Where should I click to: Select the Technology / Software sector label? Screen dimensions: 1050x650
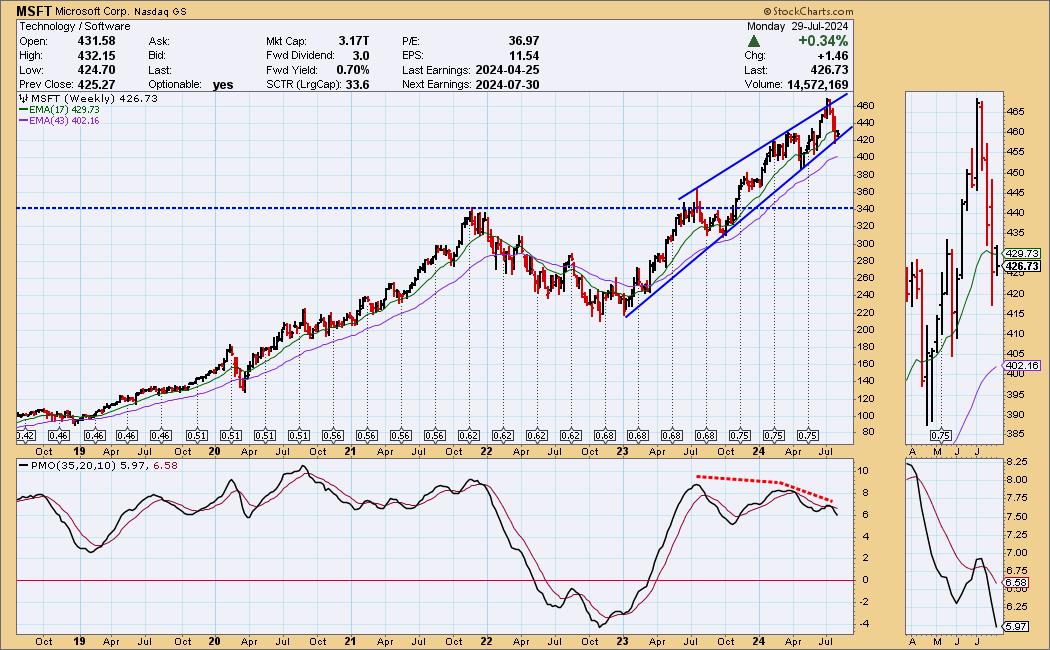click(x=74, y=26)
